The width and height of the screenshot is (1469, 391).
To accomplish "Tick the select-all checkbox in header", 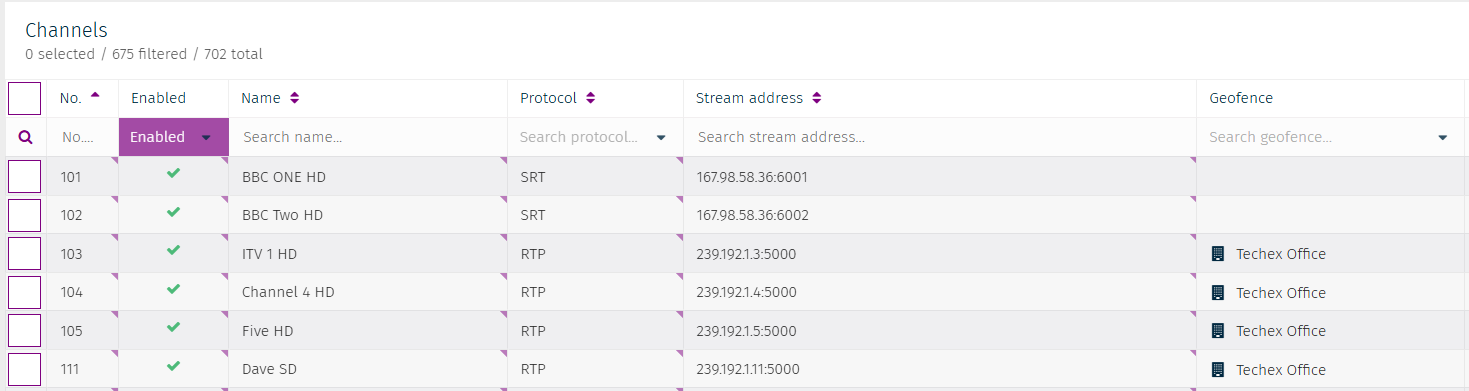I will click(x=25, y=99).
